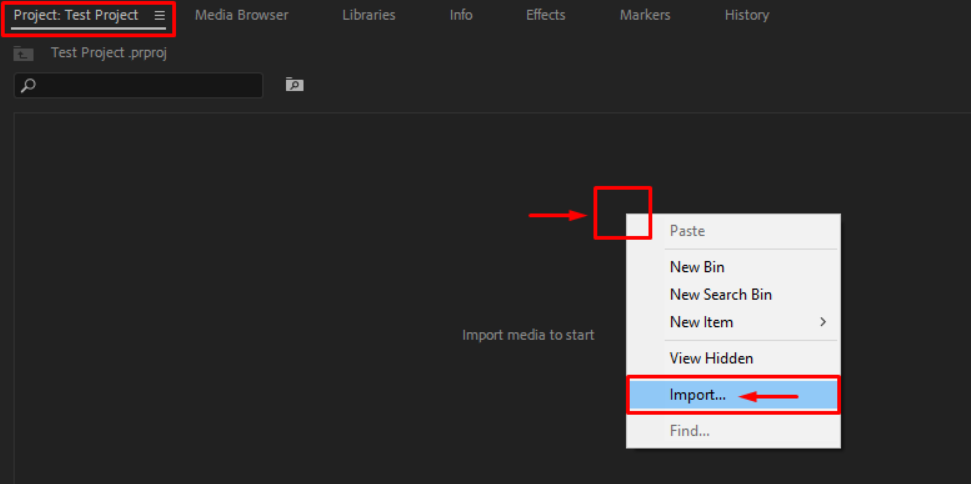Select View Hidden menu option

pos(734,358)
